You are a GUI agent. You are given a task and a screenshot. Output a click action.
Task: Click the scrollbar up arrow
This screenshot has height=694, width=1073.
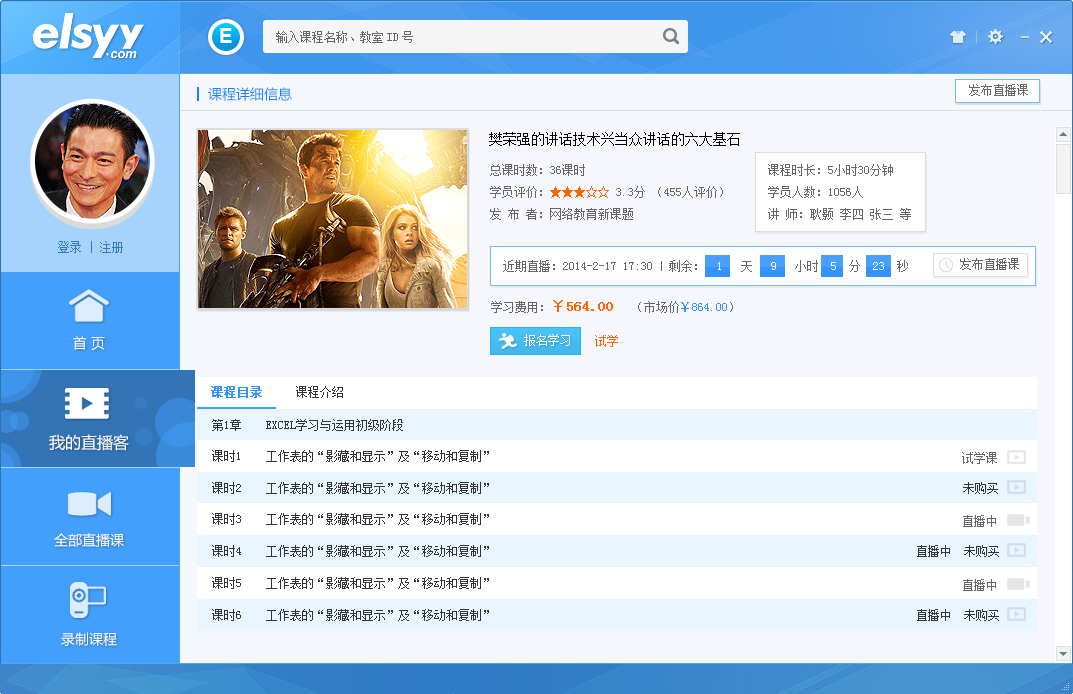point(1063,134)
